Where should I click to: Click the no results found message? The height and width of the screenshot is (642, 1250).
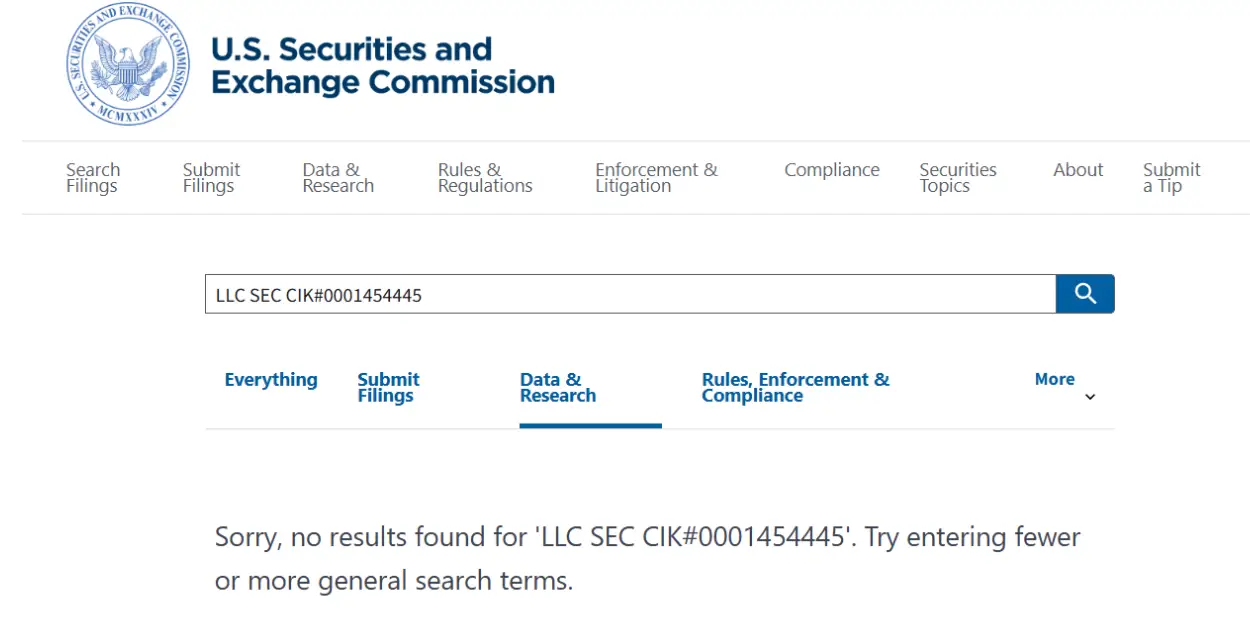click(647, 559)
